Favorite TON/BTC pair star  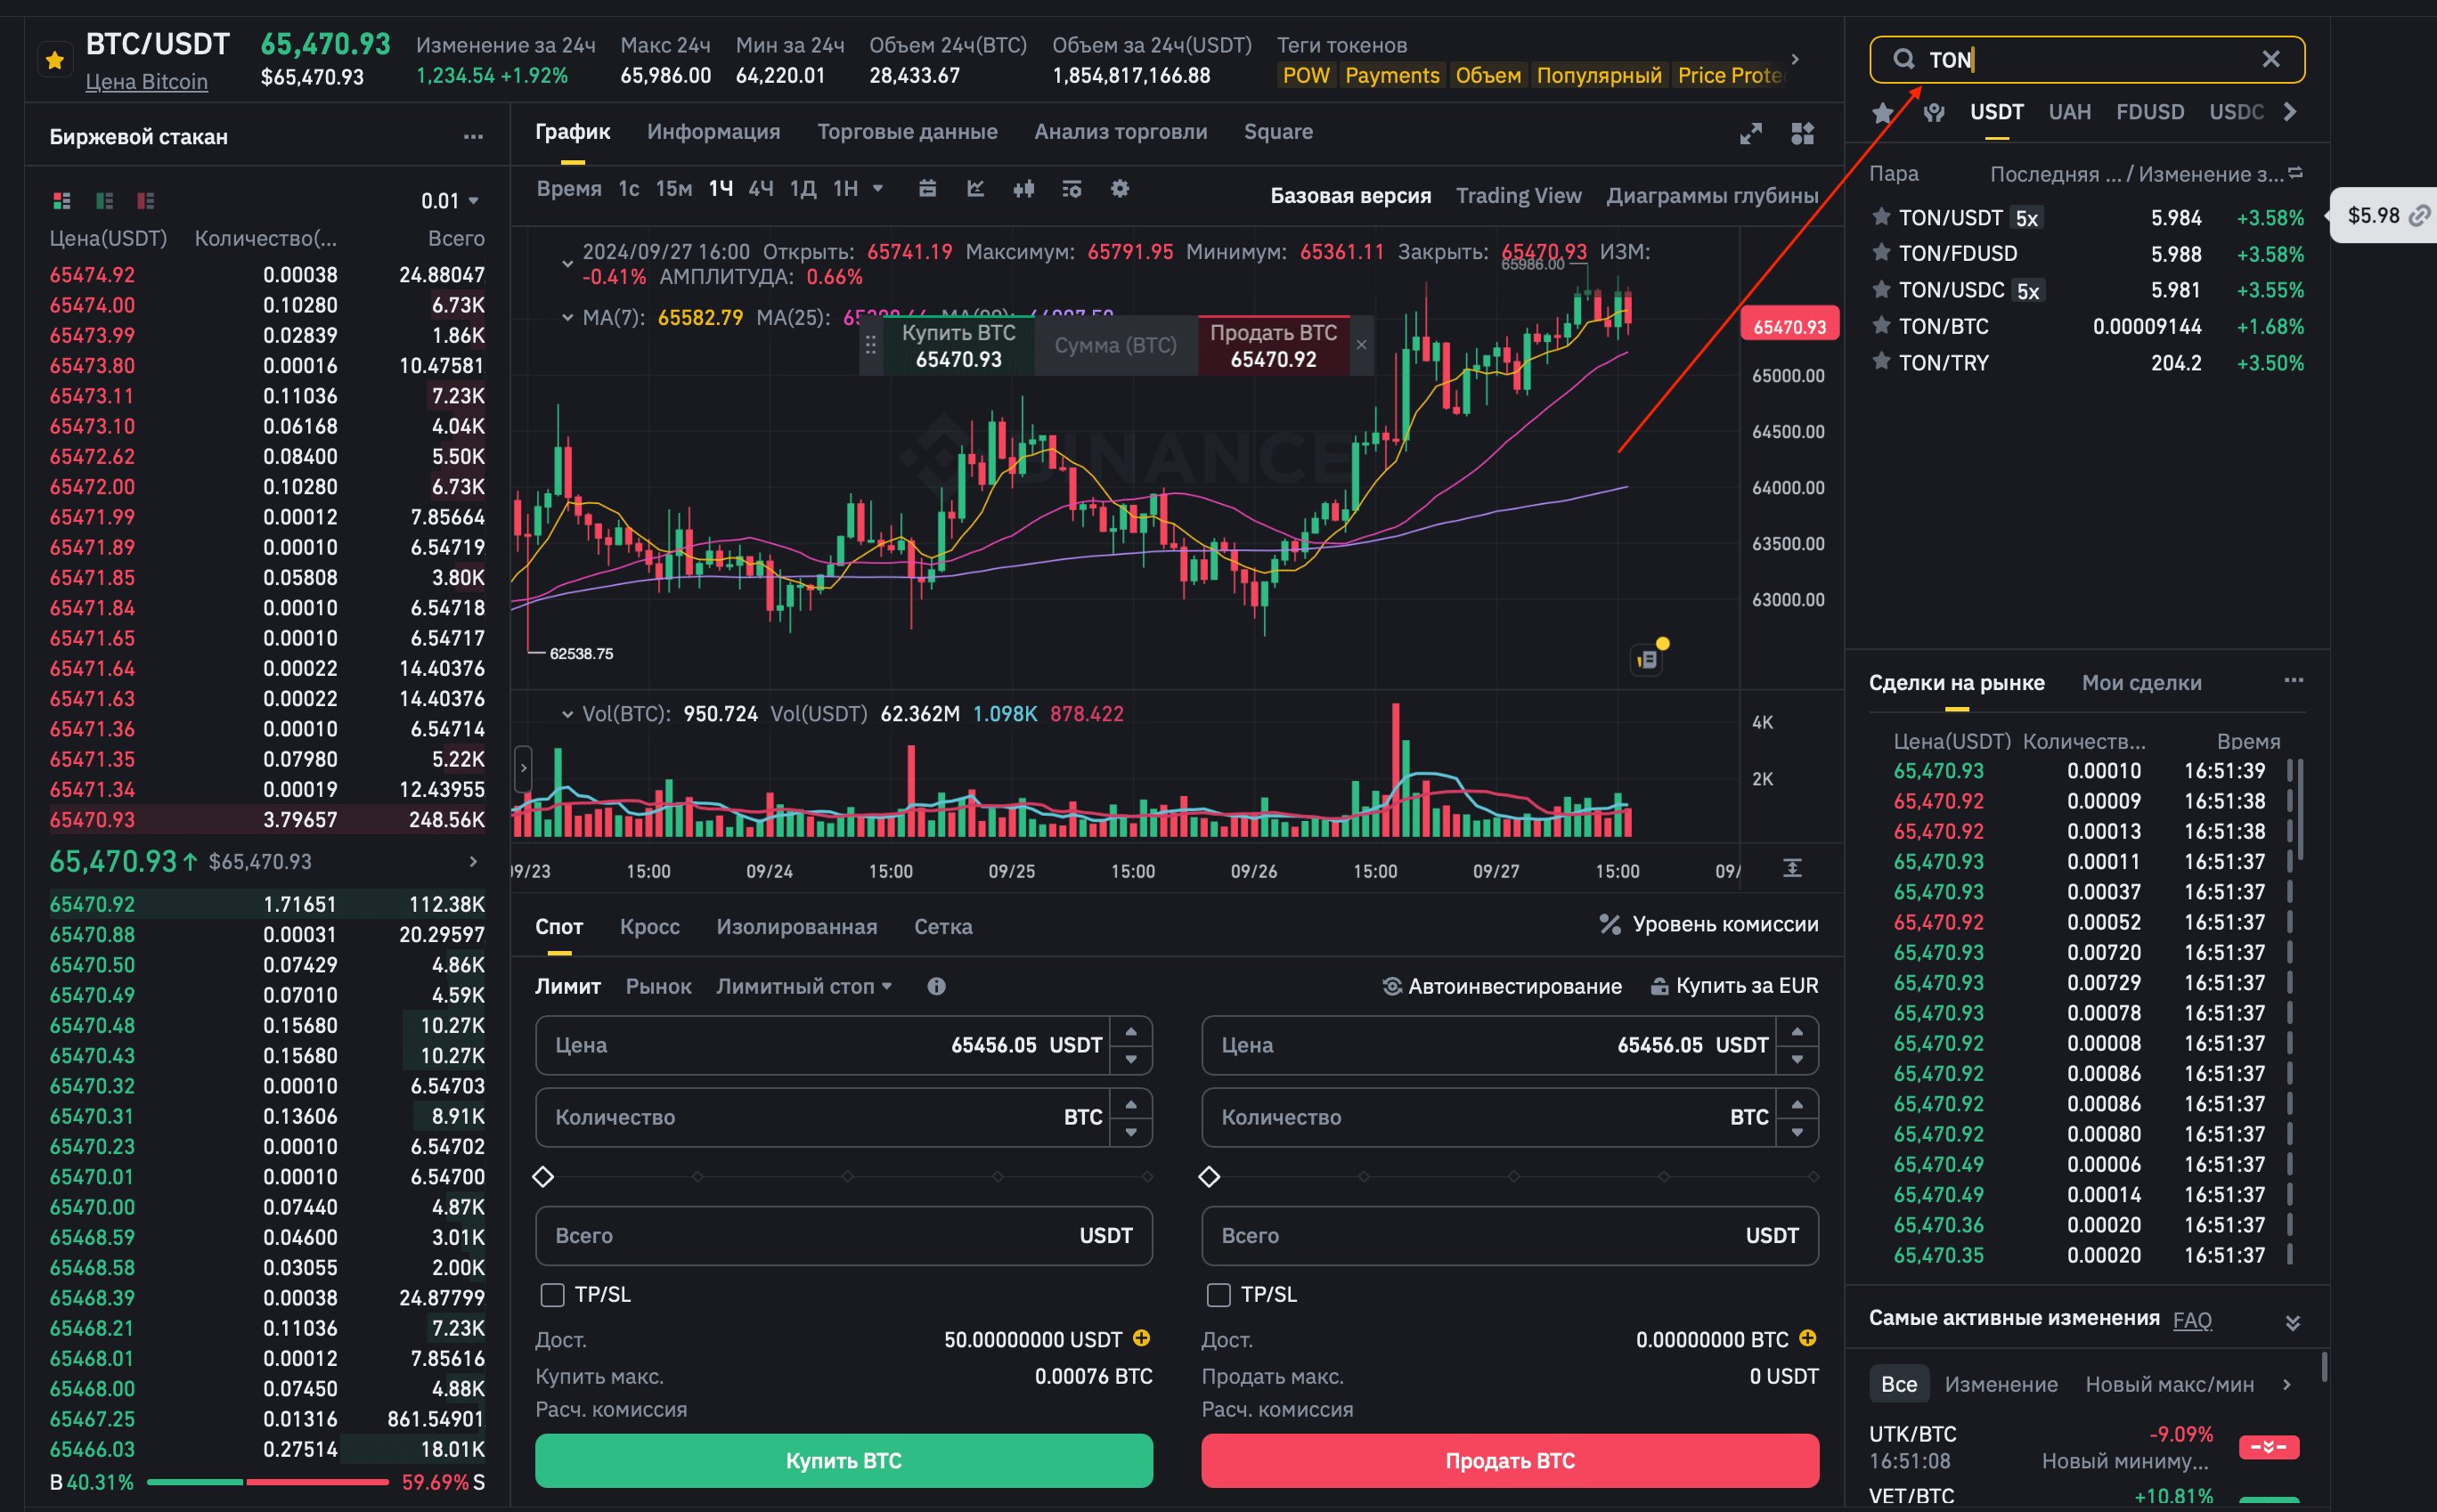coord(1881,325)
